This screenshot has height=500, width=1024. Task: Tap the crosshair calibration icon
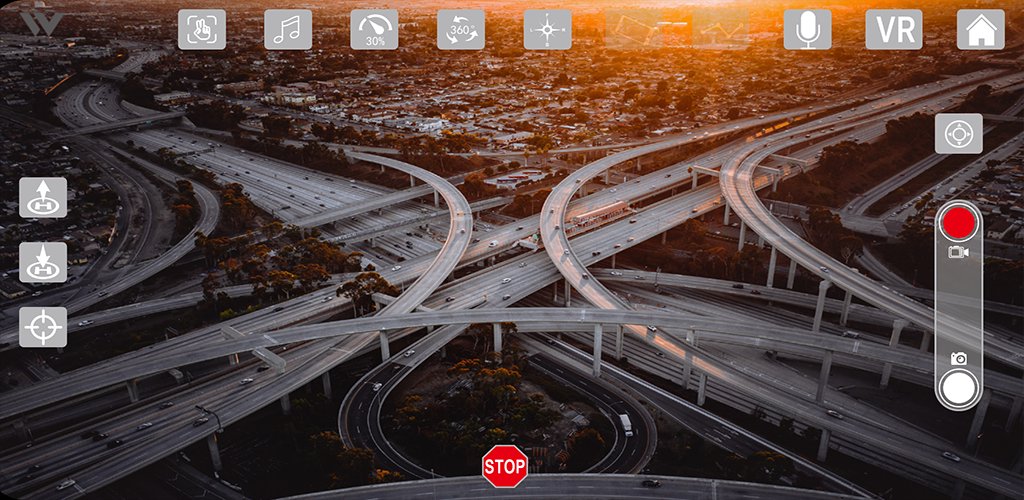click(43, 327)
